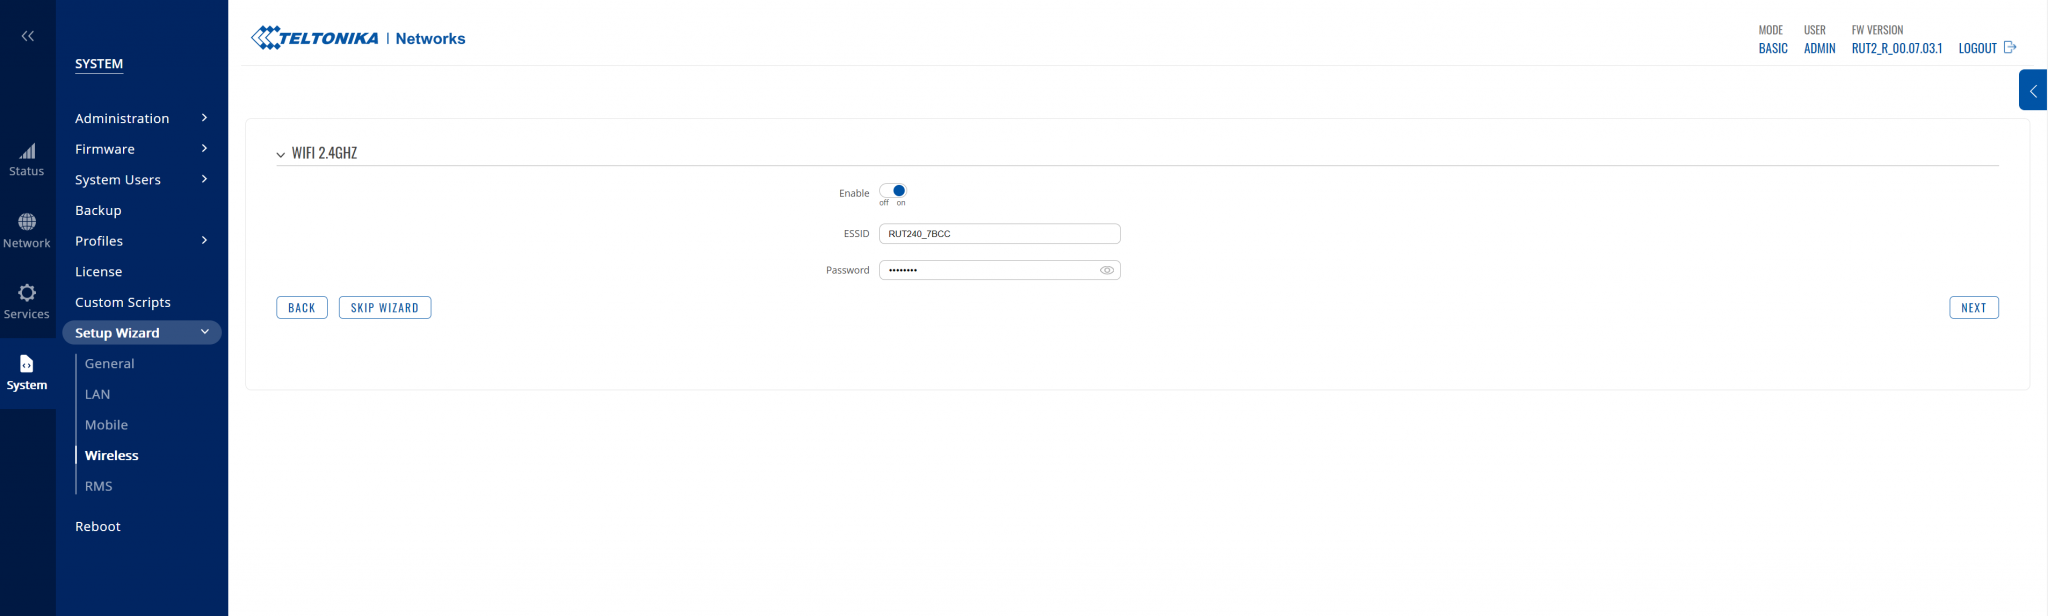The image size is (2048, 616).
Task: Open the LAN wizard step
Action: coord(98,394)
